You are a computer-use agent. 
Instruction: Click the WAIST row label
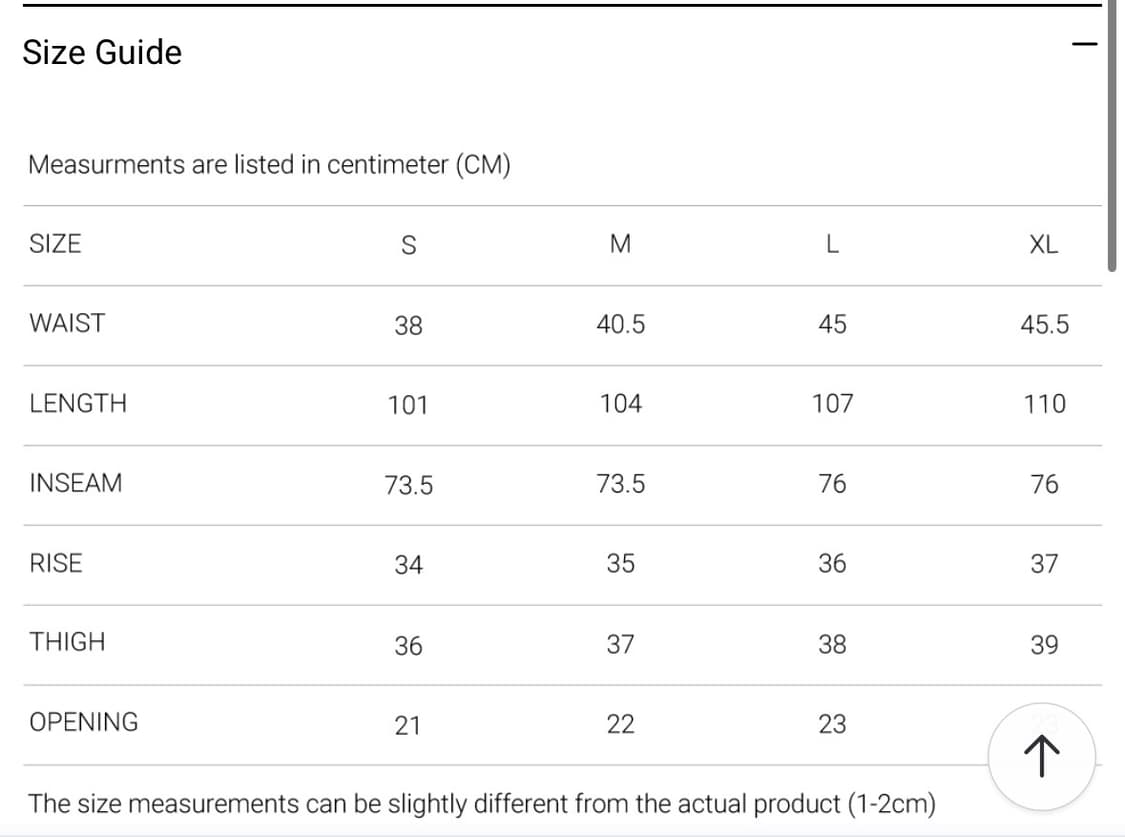point(67,323)
